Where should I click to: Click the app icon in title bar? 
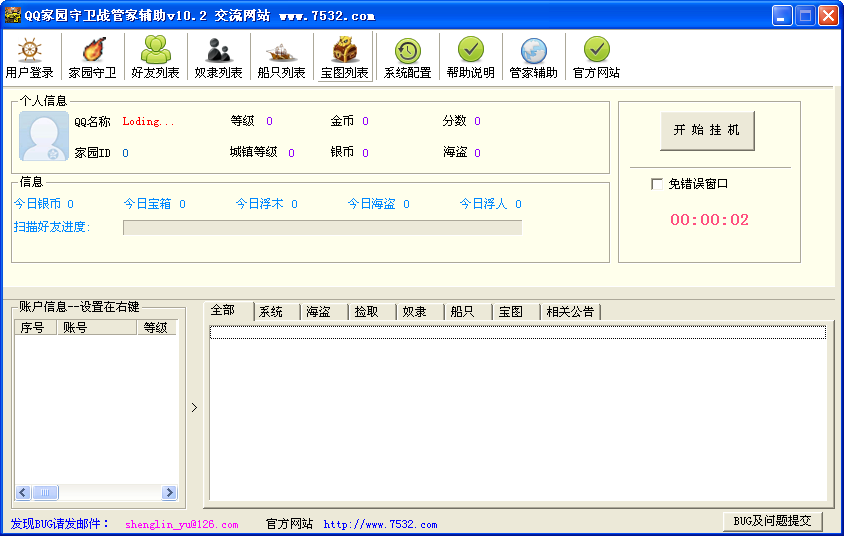[12, 15]
